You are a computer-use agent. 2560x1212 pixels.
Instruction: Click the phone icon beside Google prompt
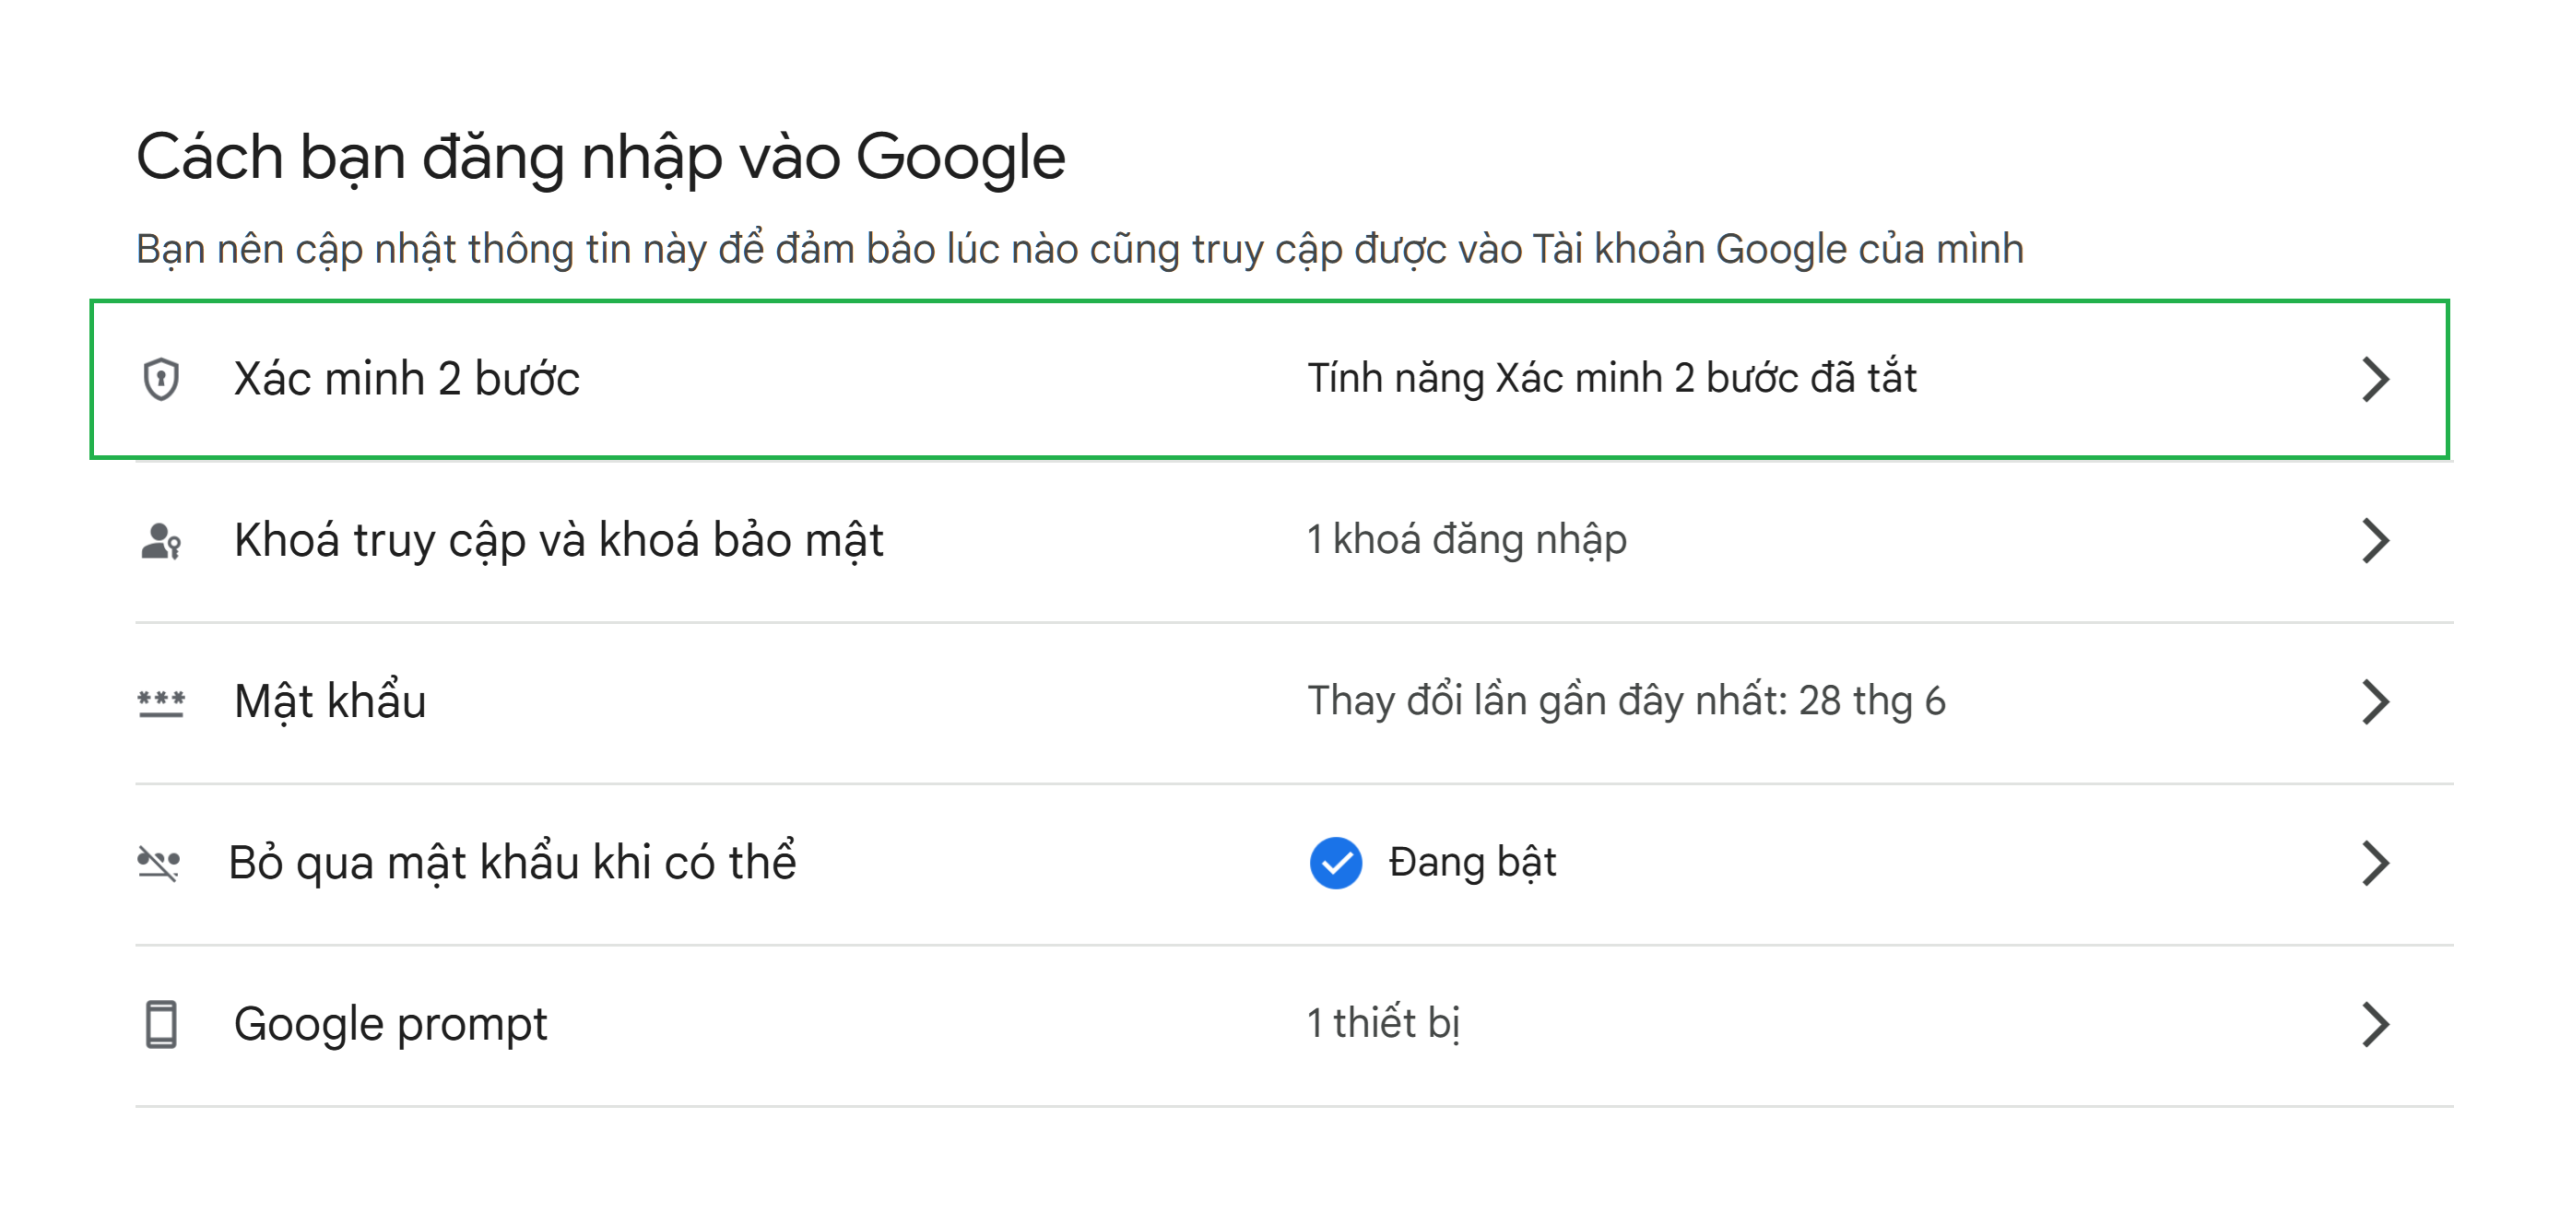(x=161, y=1024)
